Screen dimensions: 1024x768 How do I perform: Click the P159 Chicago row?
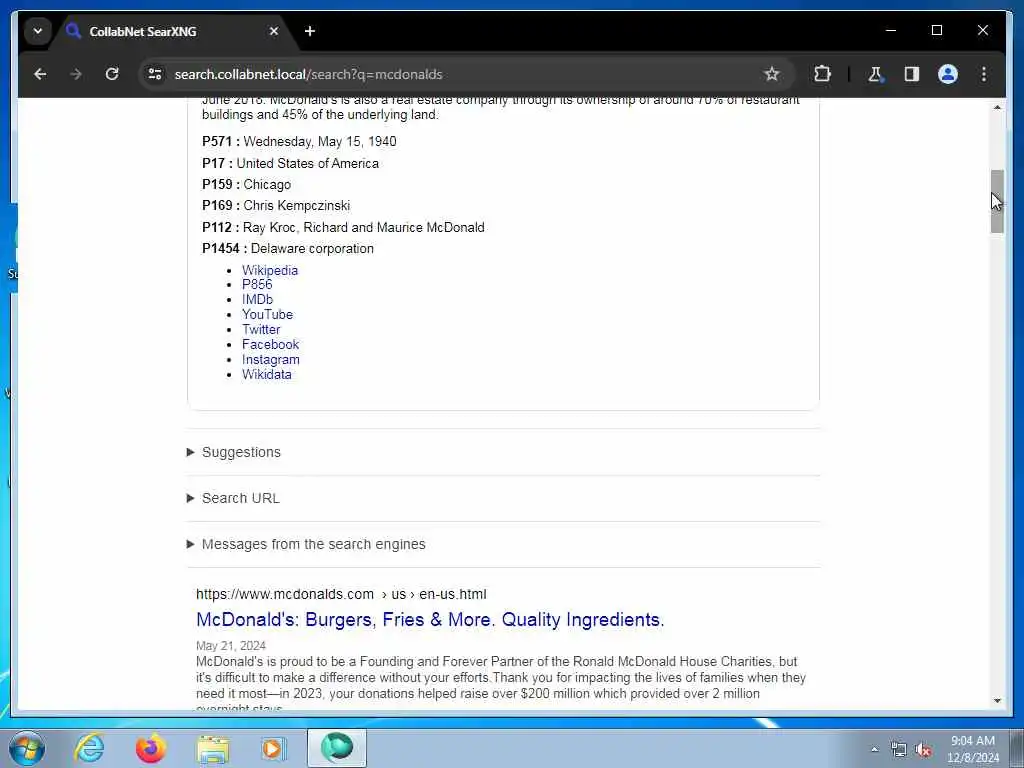(x=246, y=185)
